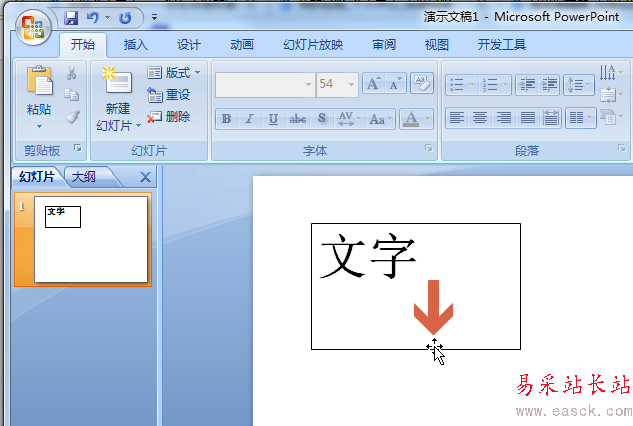This screenshot has height=426, width=633.
Task: Open the font name dropdown arrow
Action: pyautogui.click(x=308, y=84)
